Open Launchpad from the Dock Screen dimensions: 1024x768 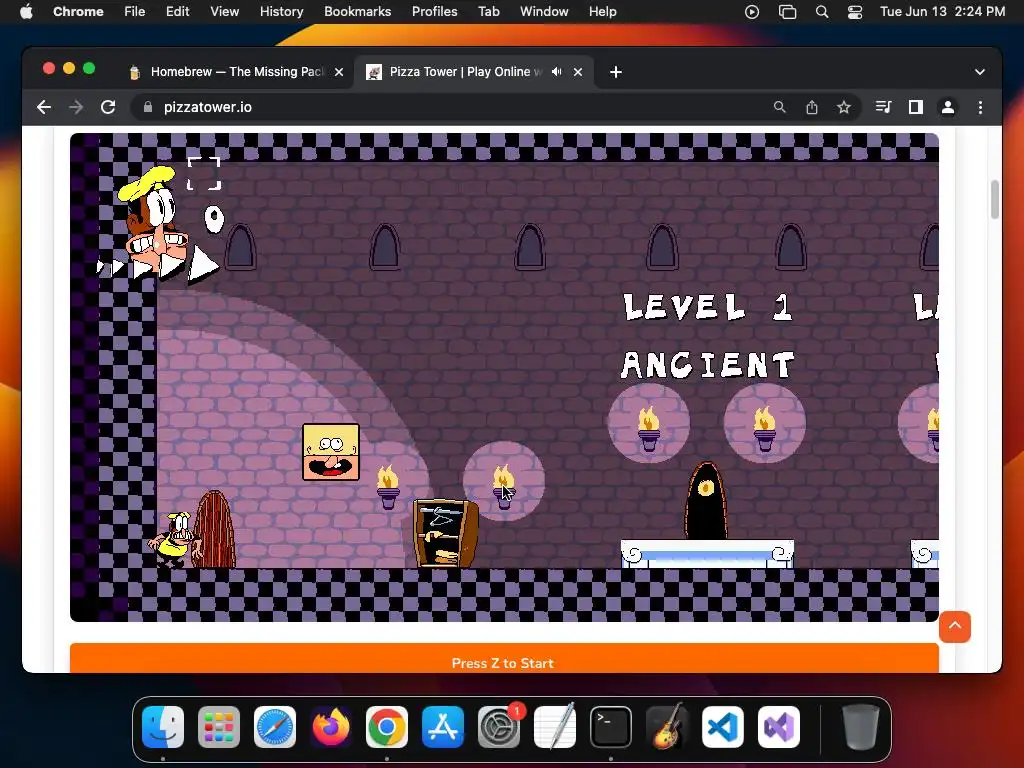pos(219,727)
